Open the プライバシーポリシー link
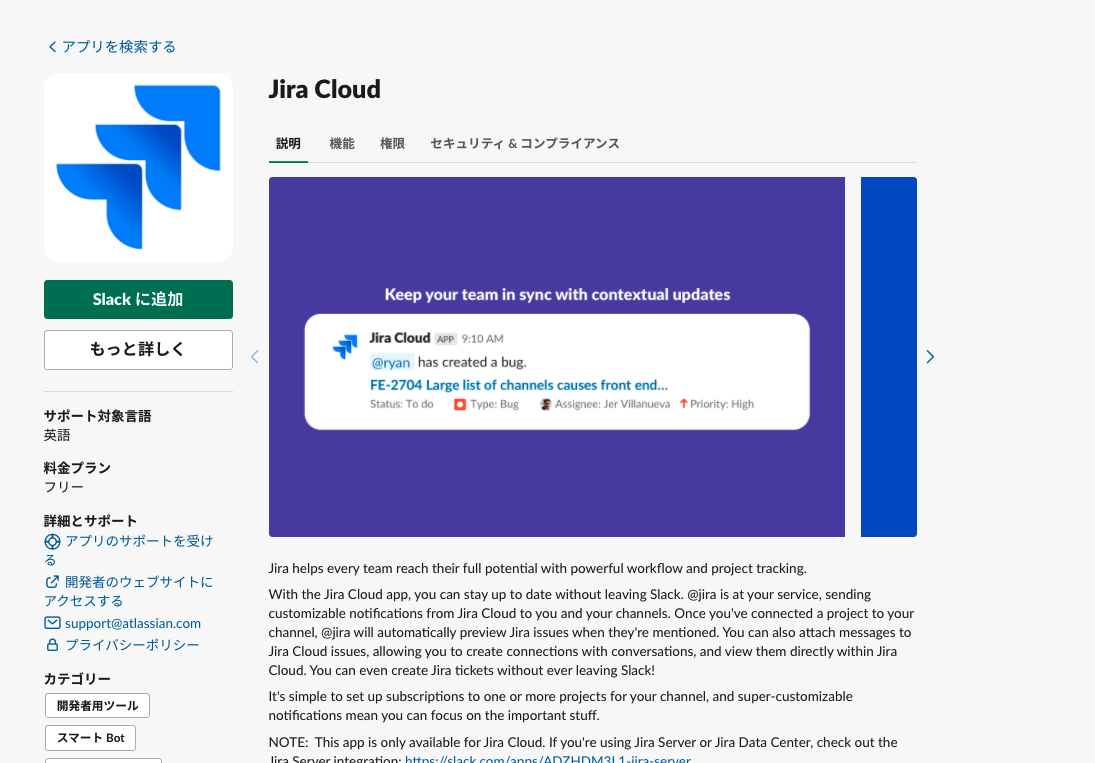1095x763 pixels. click(x=132, y=645)
